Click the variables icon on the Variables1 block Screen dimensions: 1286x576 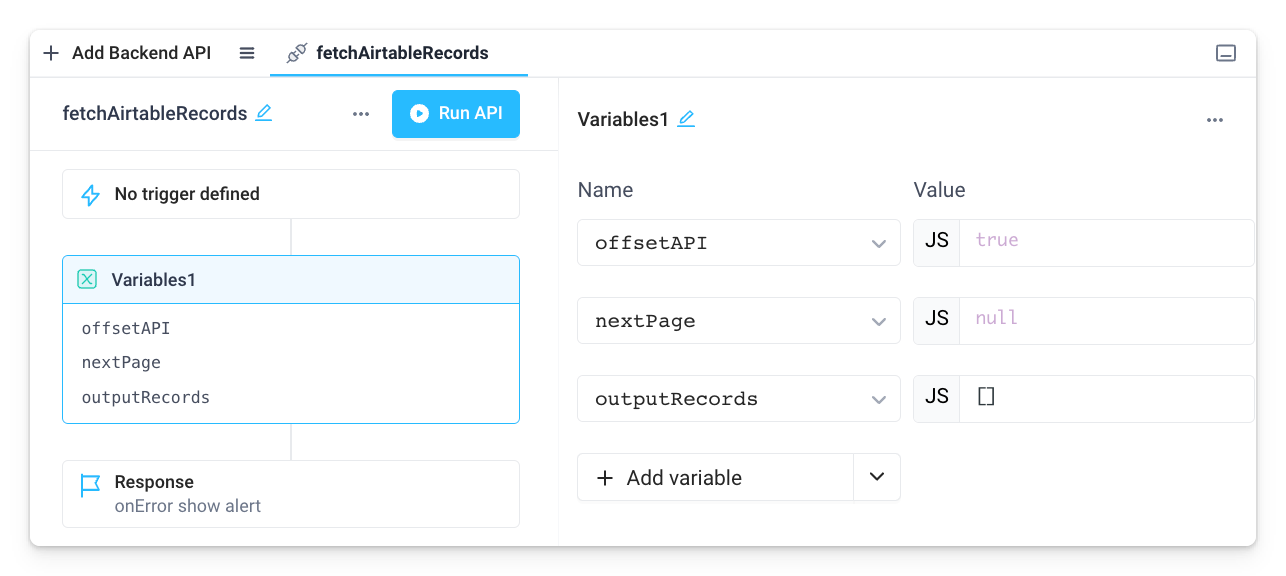point(89,279)
